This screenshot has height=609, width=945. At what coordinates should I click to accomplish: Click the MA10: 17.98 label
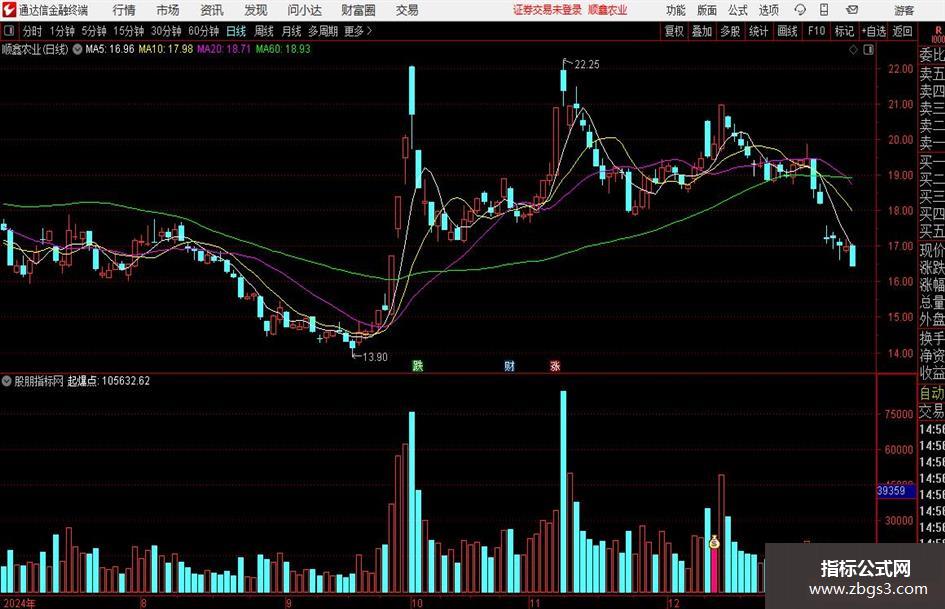pyautogui.click(x=166, y=49)
